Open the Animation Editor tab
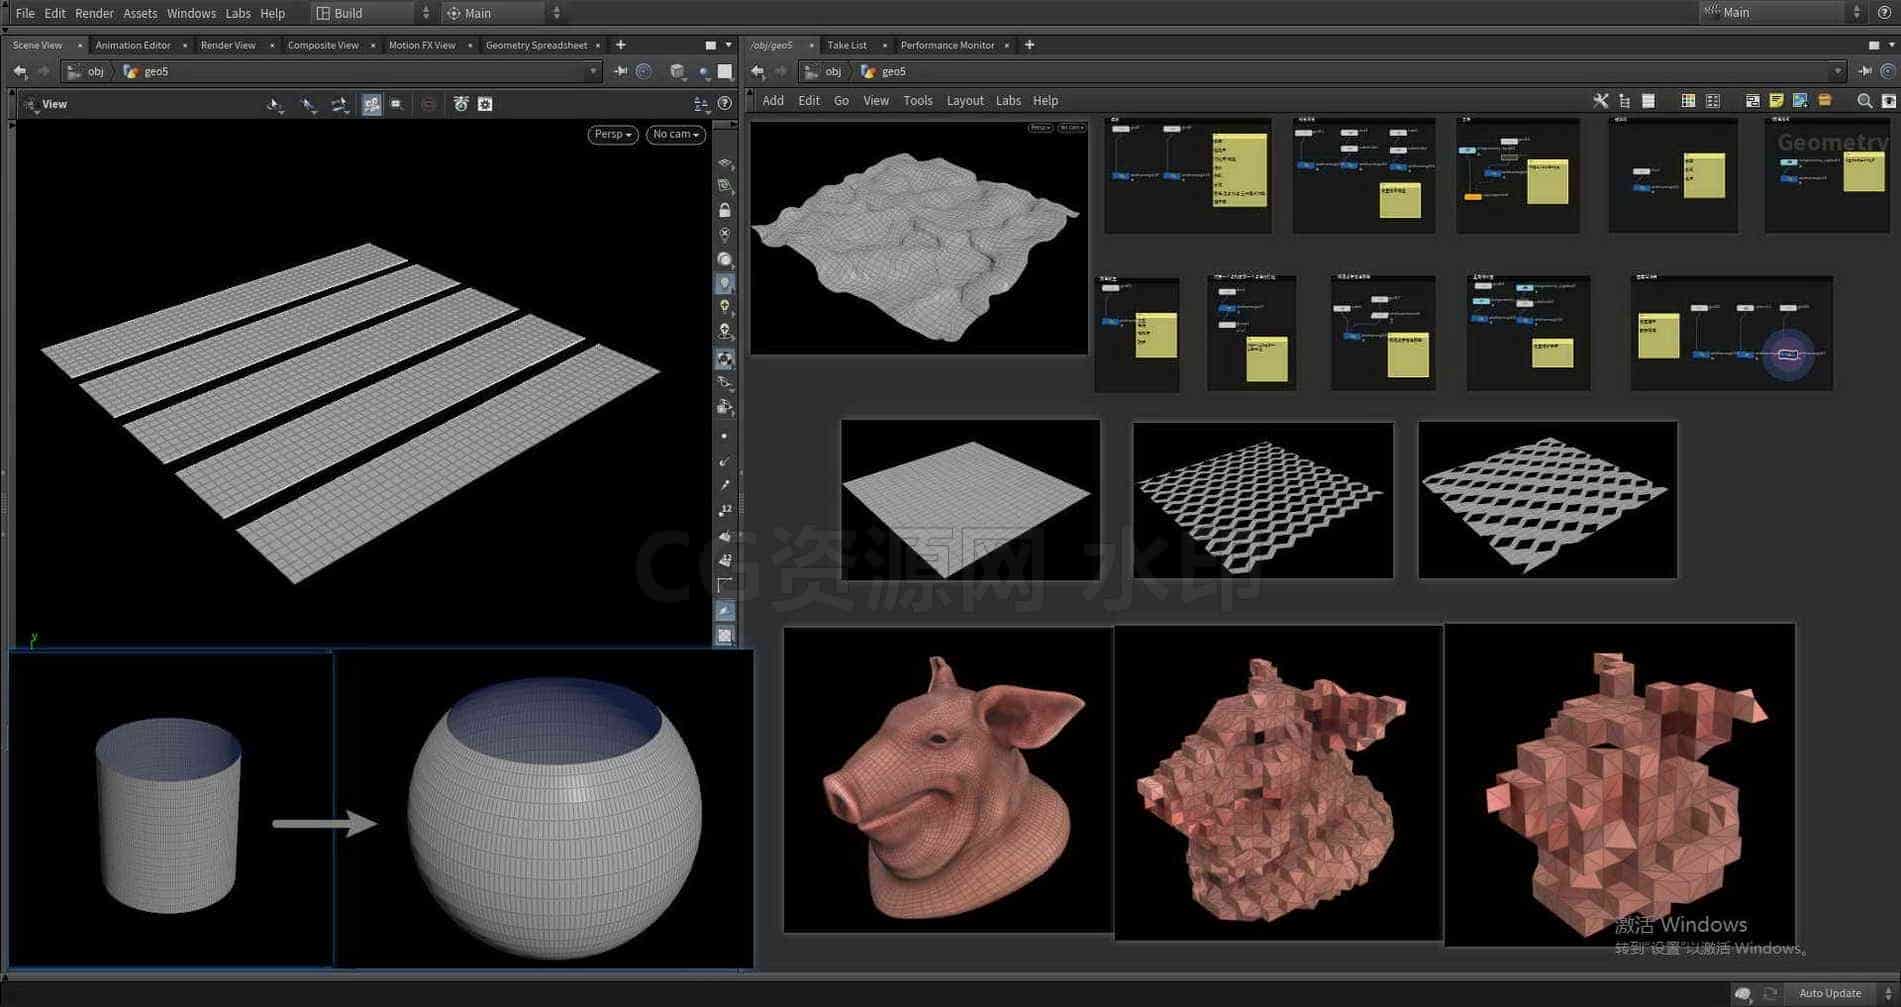Viewport: 1901px width, 1007px height. click(x=133, y=45)
